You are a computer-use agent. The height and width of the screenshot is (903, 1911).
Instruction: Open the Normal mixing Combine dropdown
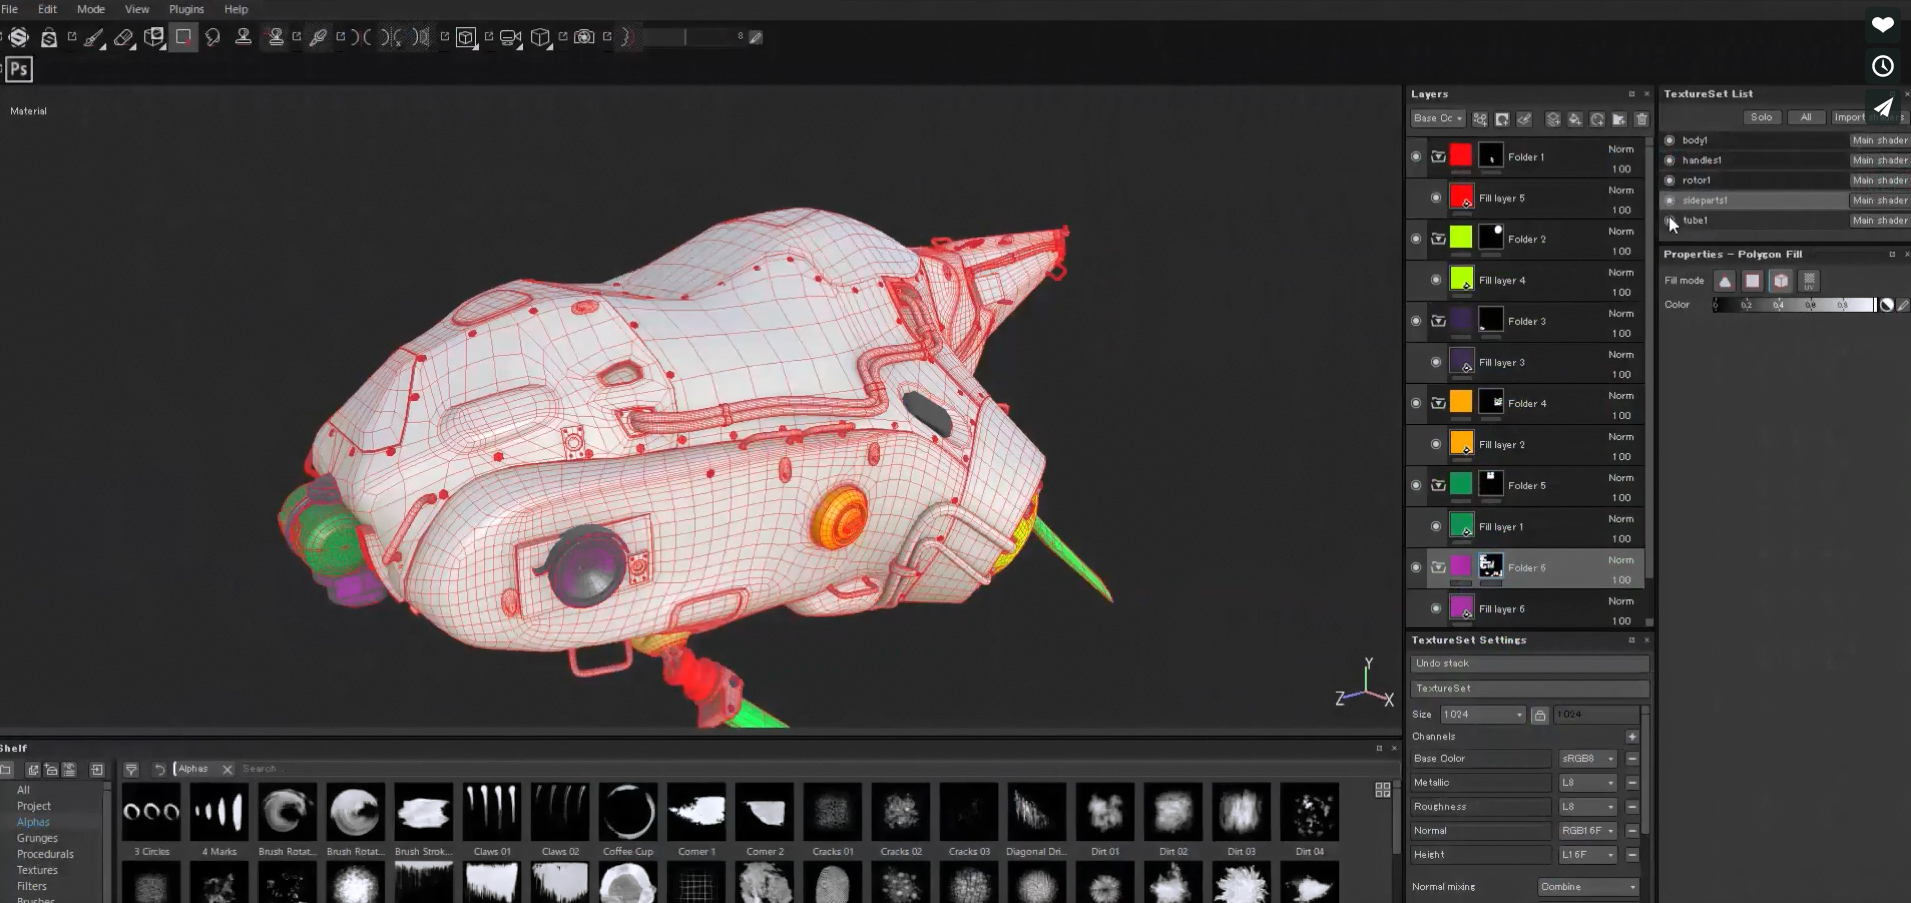point(1587,887)
